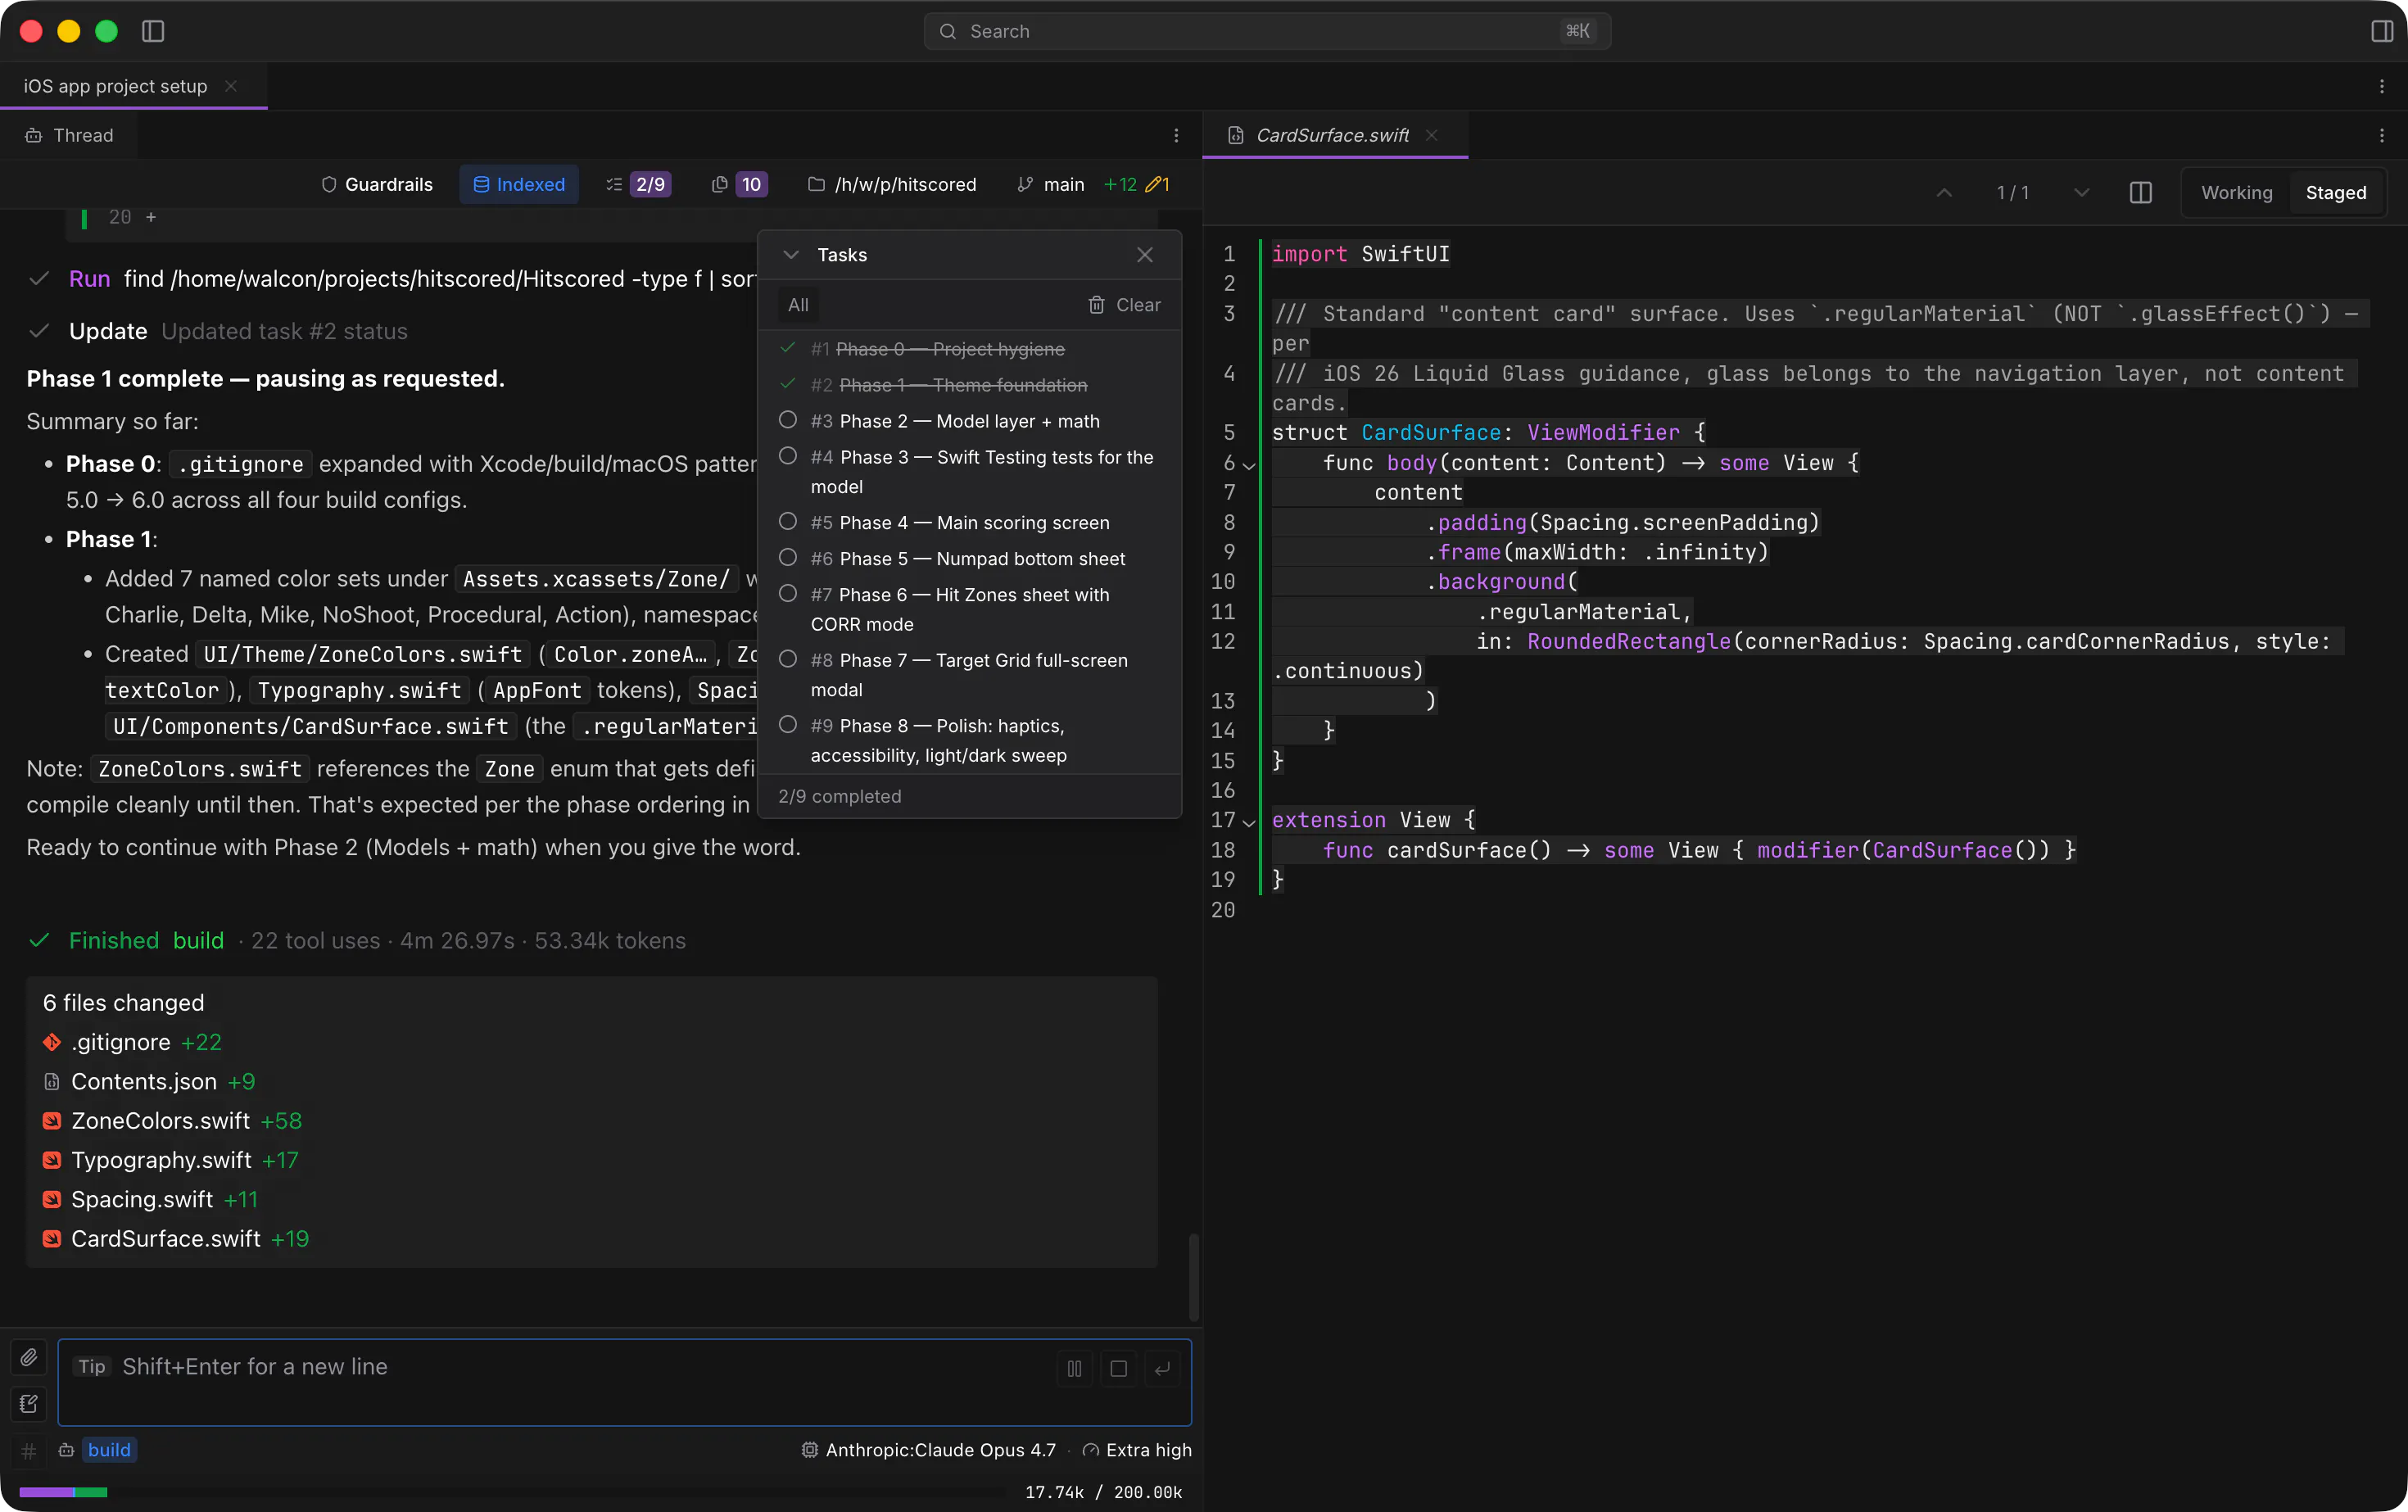Close the iOS app project setup tab
The width and height of the screenshot is (2408, 1512).
coord(231,86)
